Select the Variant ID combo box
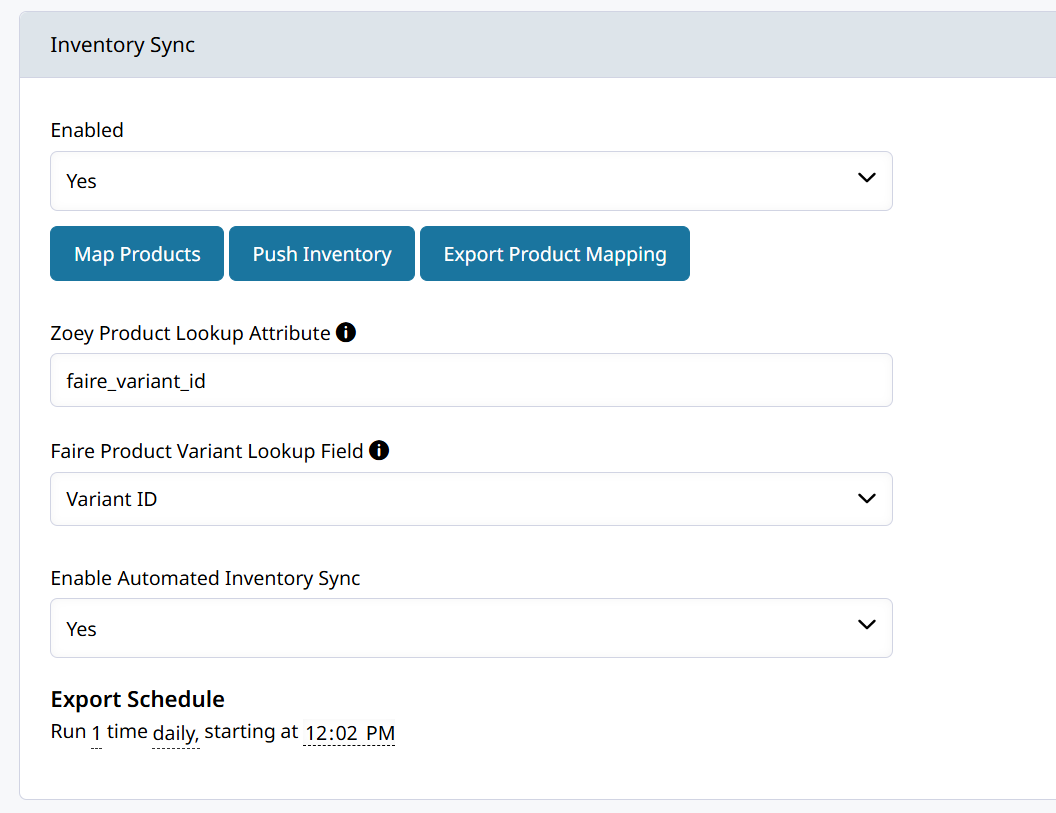This screenshot has height=813, width=1056. (471, 499)
